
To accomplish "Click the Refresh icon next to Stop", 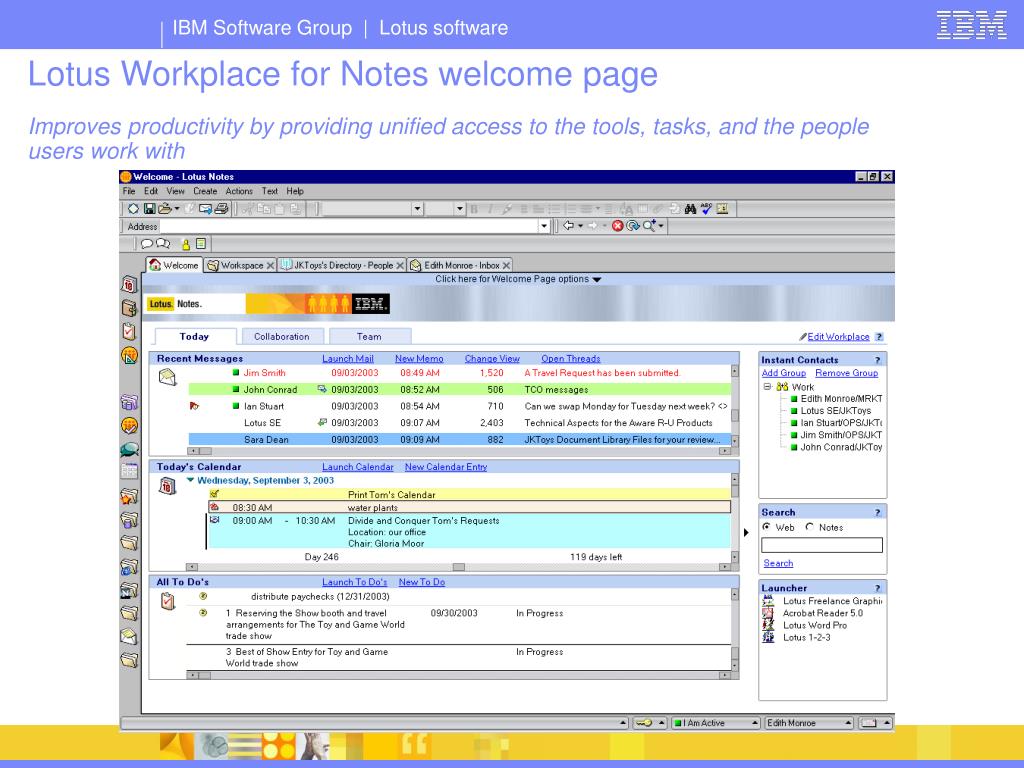I will click(632, 226).
